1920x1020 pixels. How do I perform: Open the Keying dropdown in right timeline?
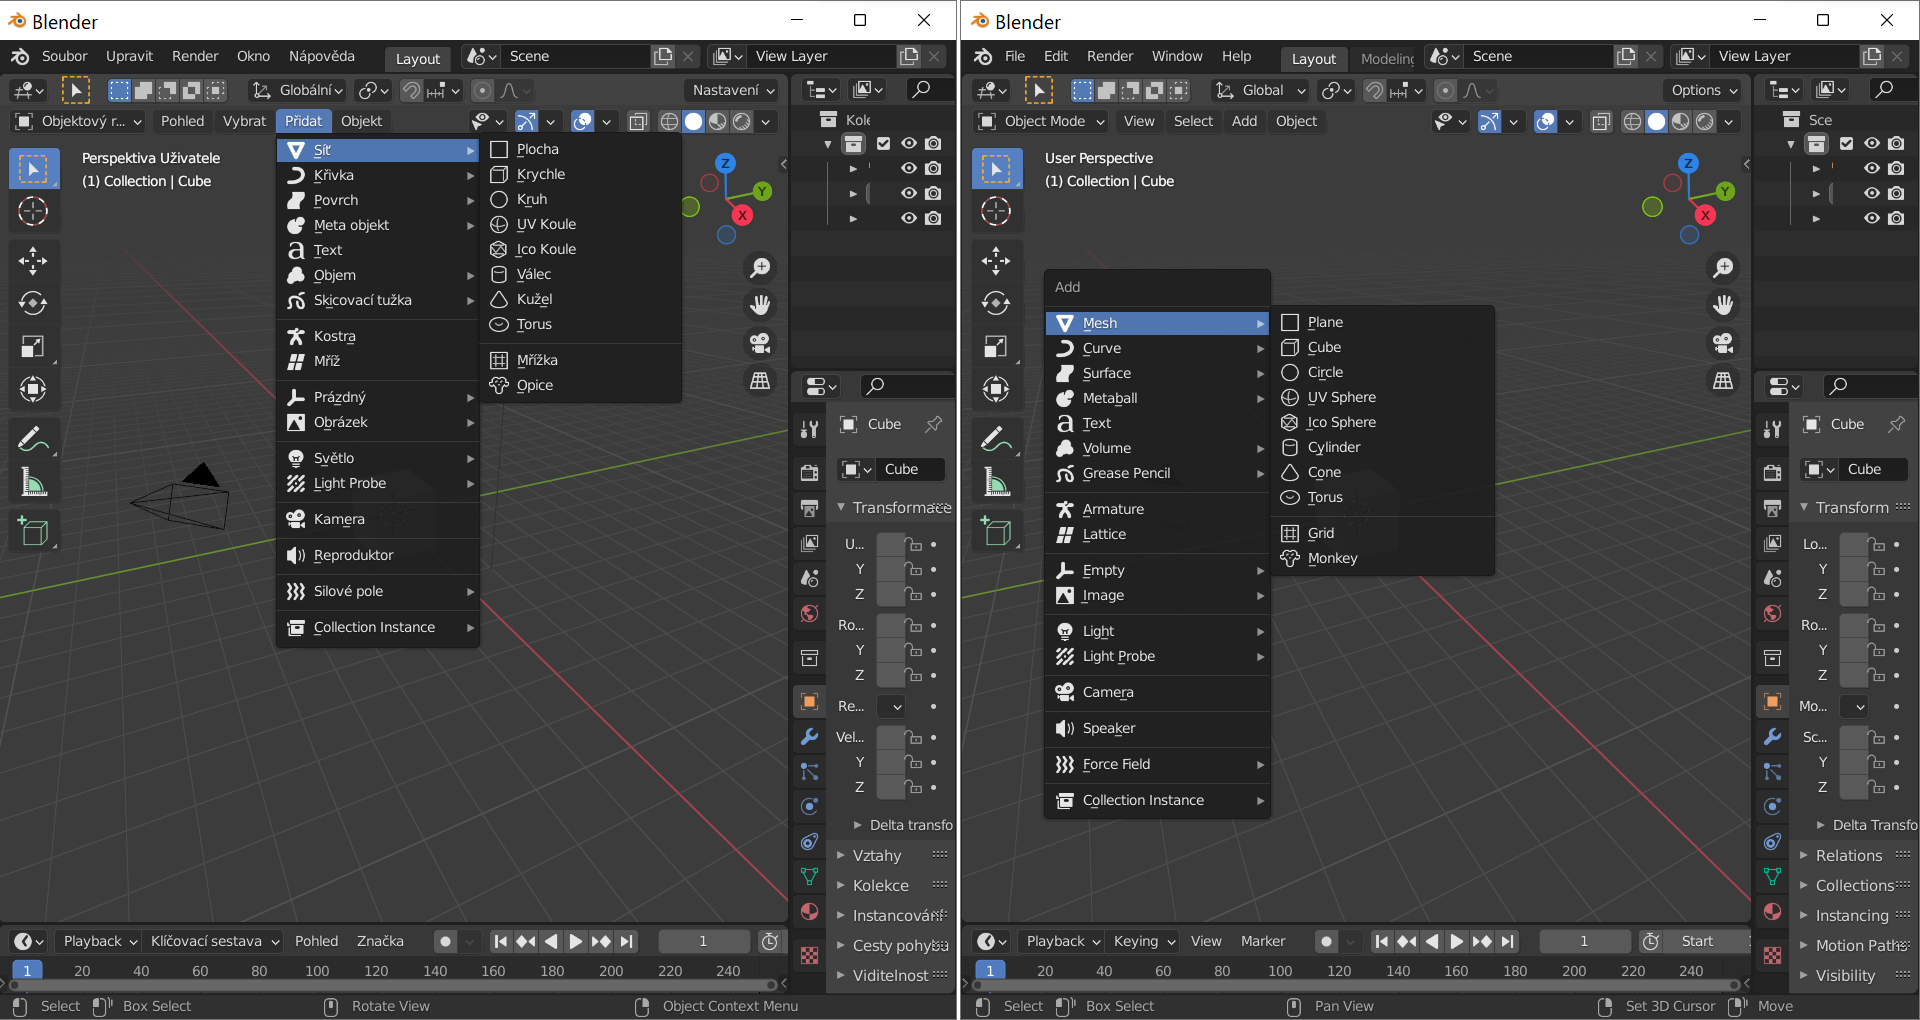(1144, 941)
